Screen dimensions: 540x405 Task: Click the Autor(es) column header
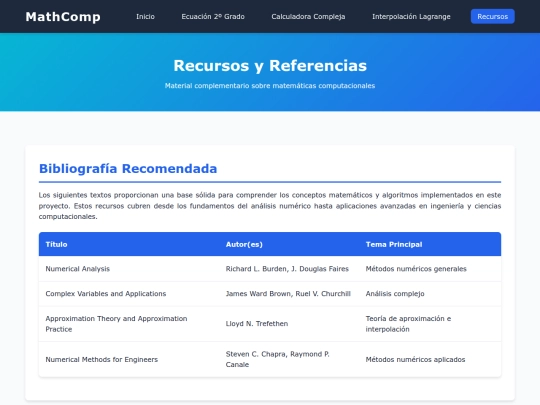289,244
